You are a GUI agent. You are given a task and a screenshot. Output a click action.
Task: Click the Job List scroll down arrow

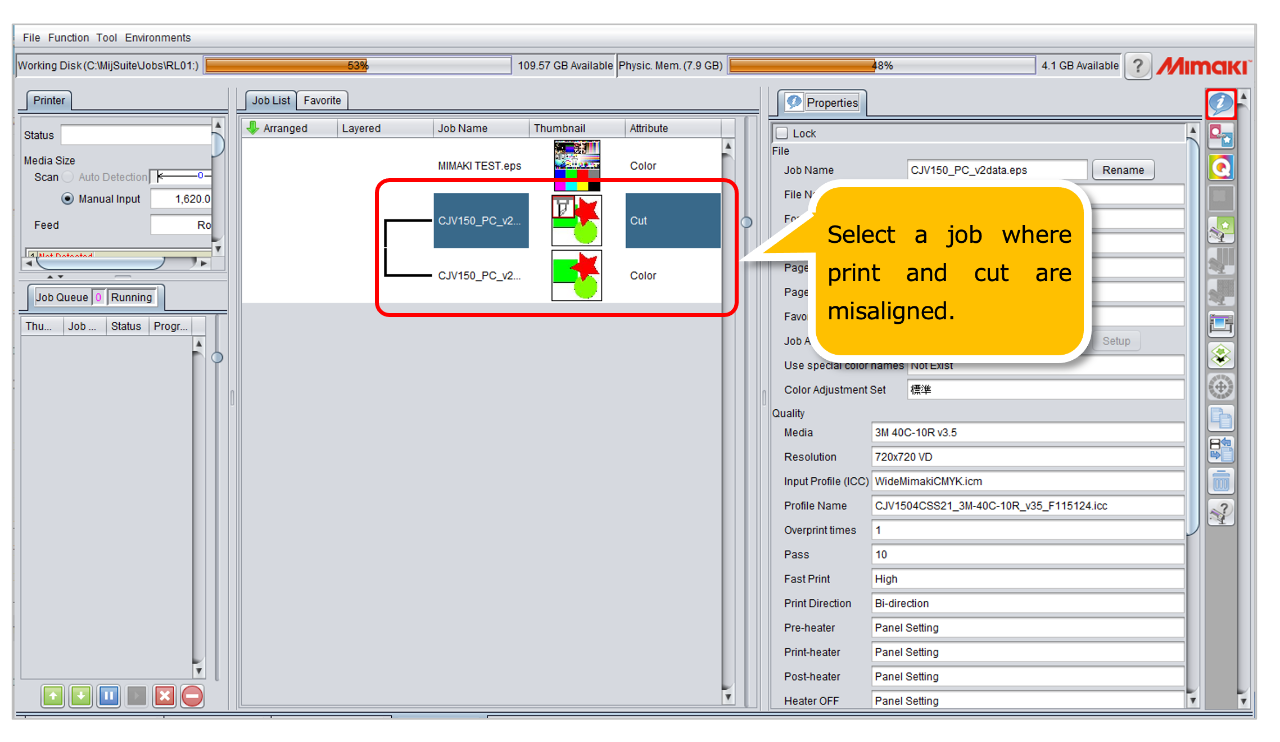(728, 697)
